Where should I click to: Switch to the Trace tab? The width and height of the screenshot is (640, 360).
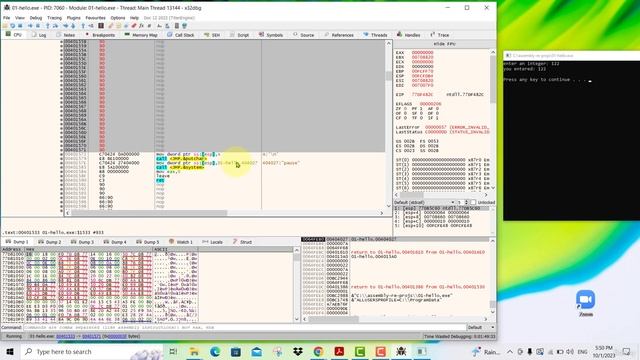pos(440,35)
